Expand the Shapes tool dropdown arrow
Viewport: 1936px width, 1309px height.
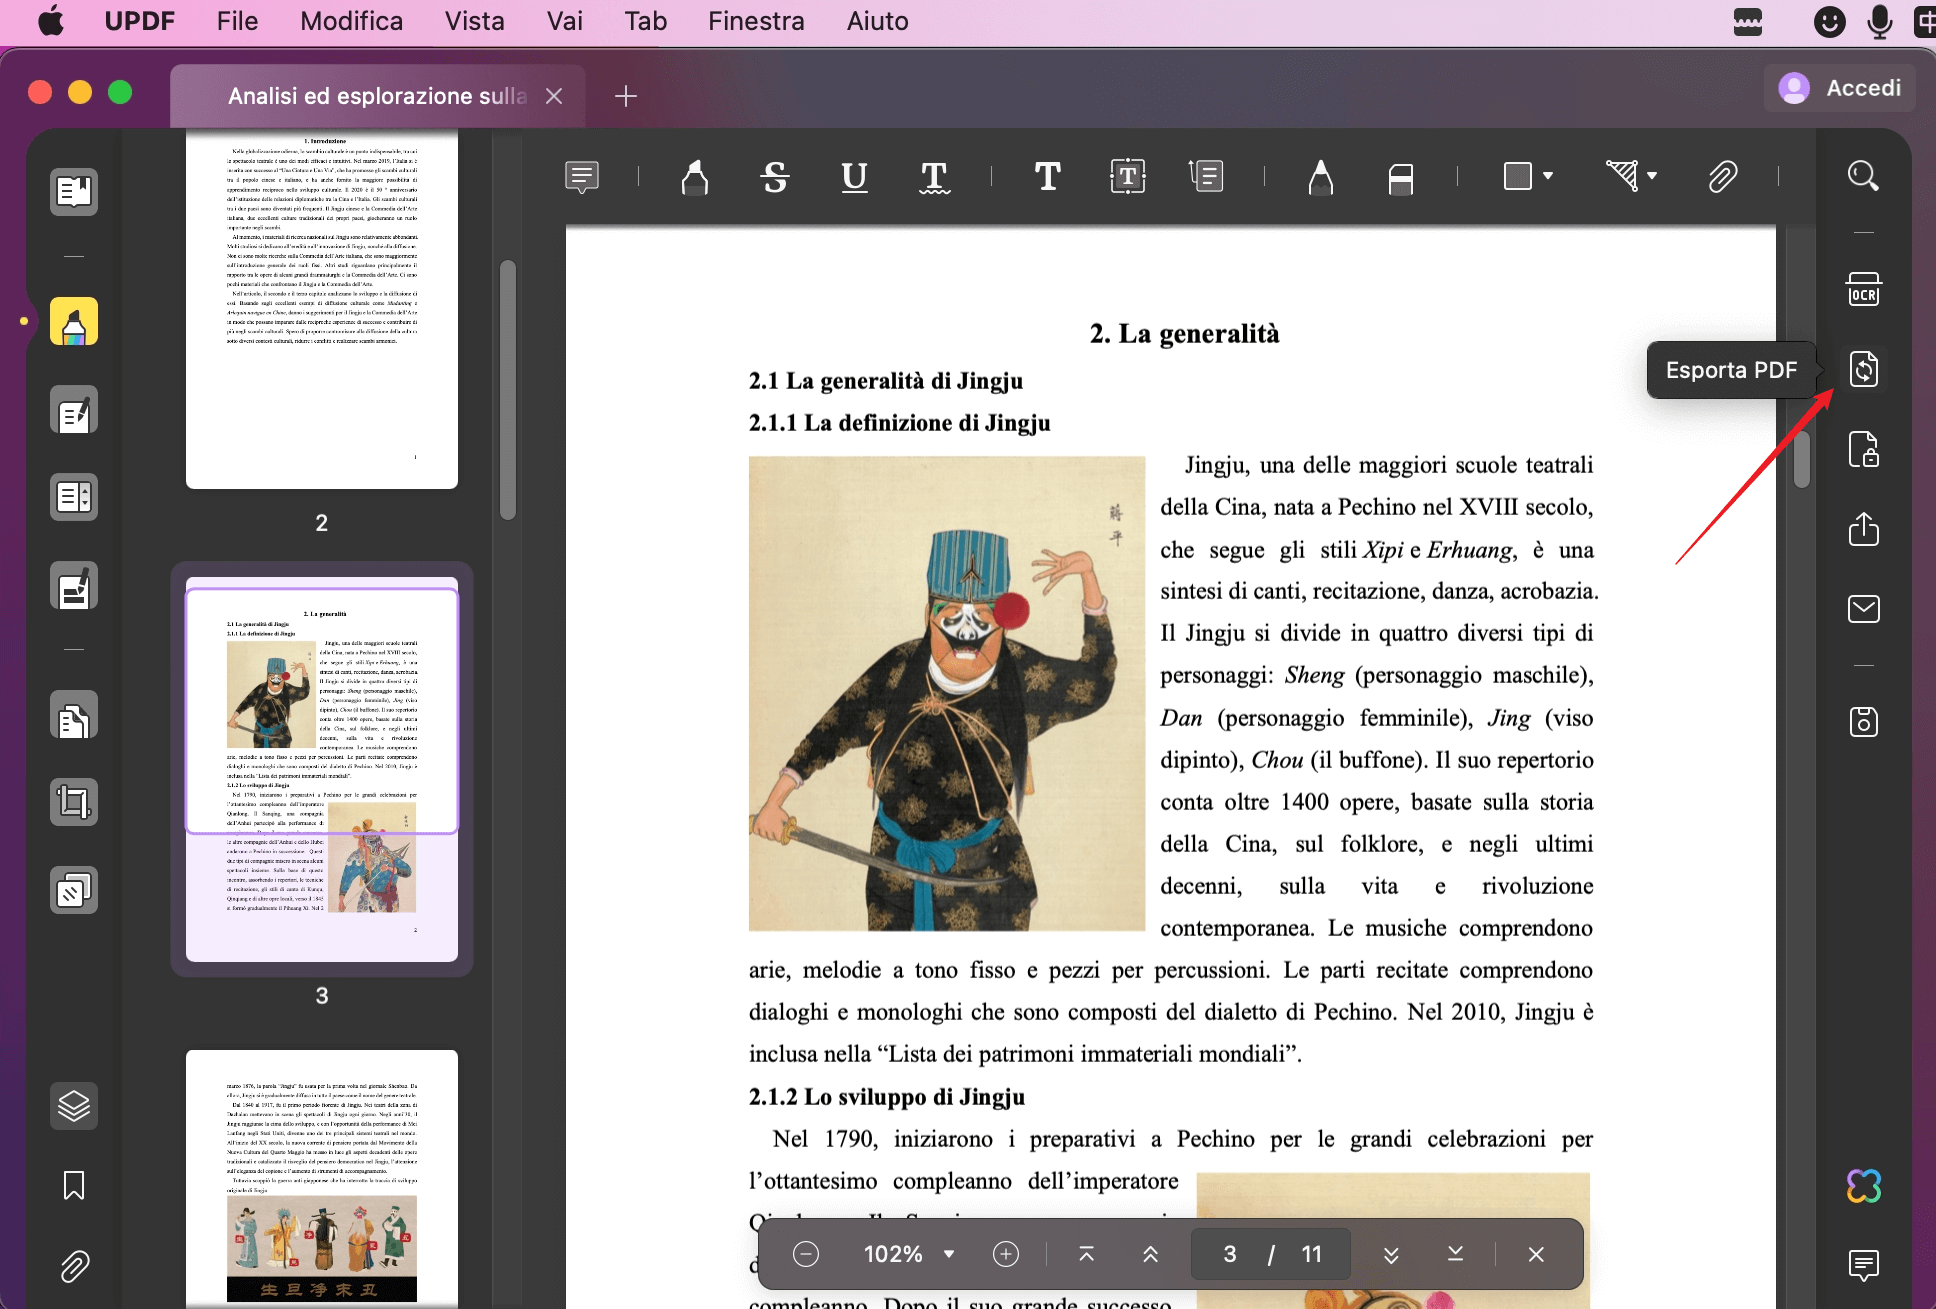1548,176
